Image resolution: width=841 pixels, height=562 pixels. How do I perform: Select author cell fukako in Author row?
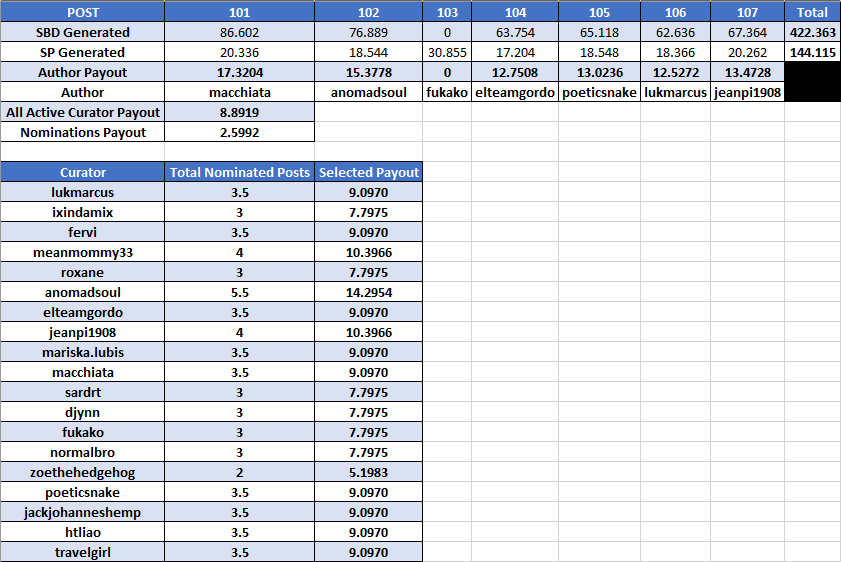click(x=447, y=92)
